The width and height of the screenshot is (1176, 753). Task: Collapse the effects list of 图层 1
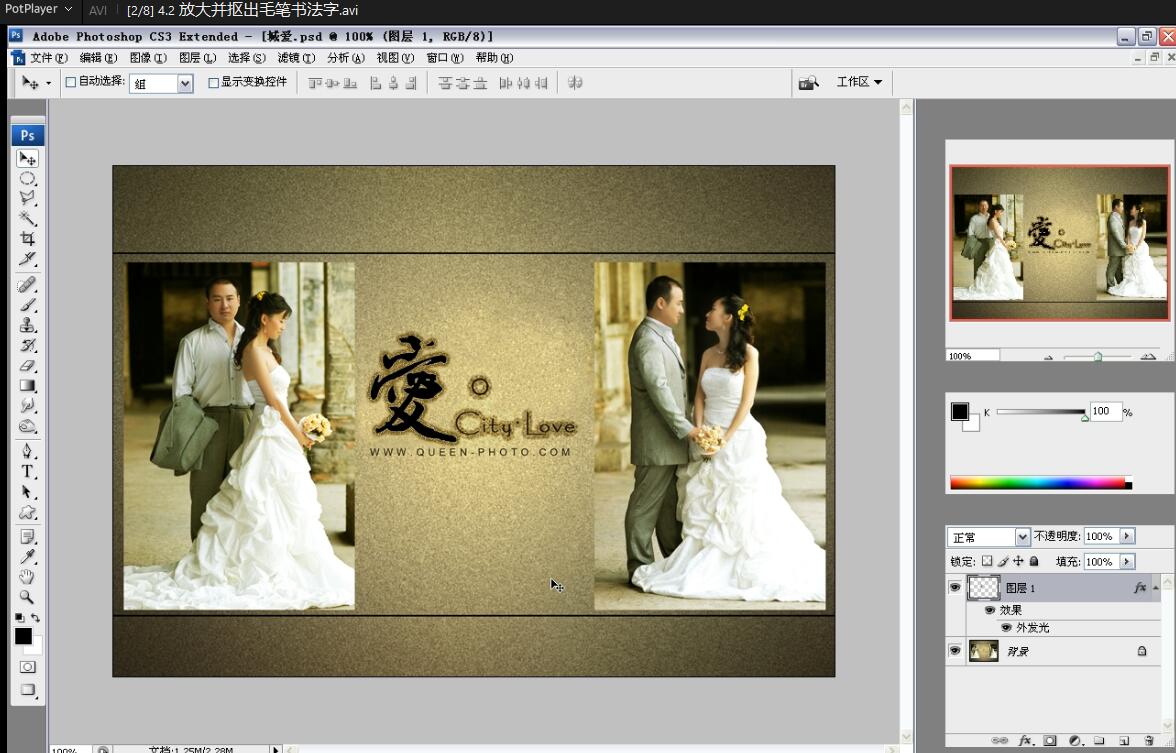[1156, 587]
